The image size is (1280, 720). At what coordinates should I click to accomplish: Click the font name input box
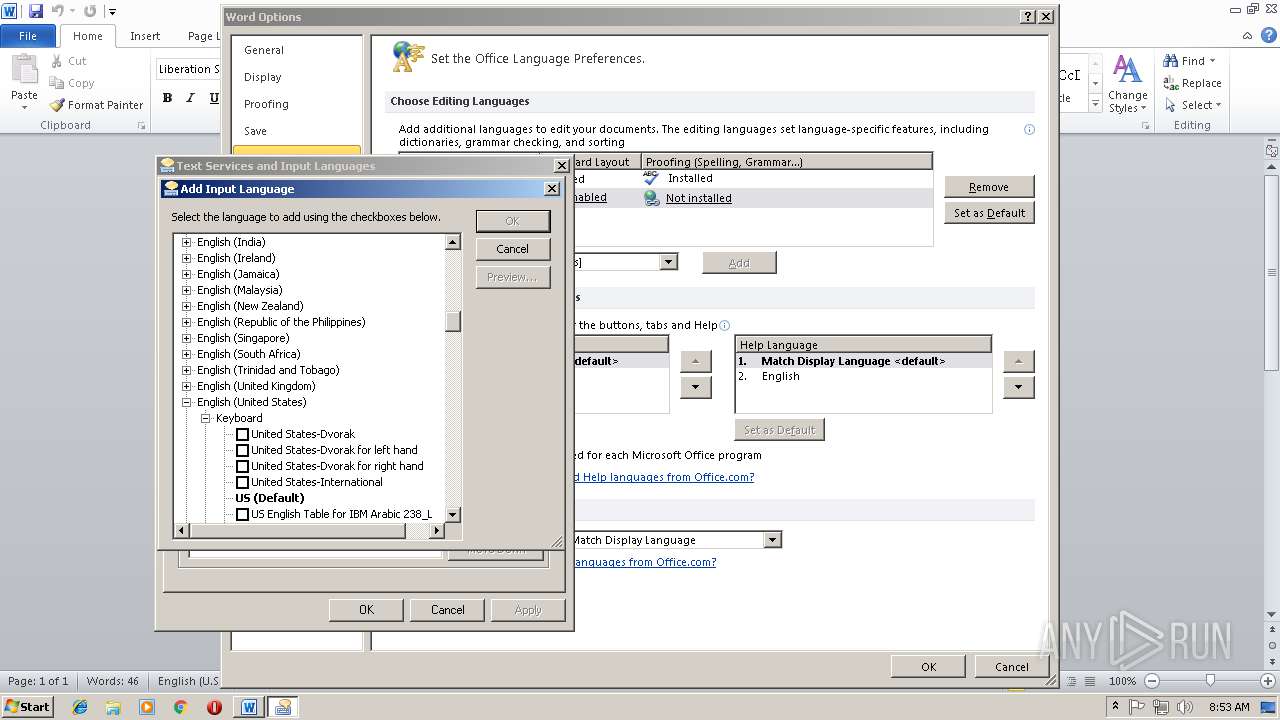[x=187, y=69]
